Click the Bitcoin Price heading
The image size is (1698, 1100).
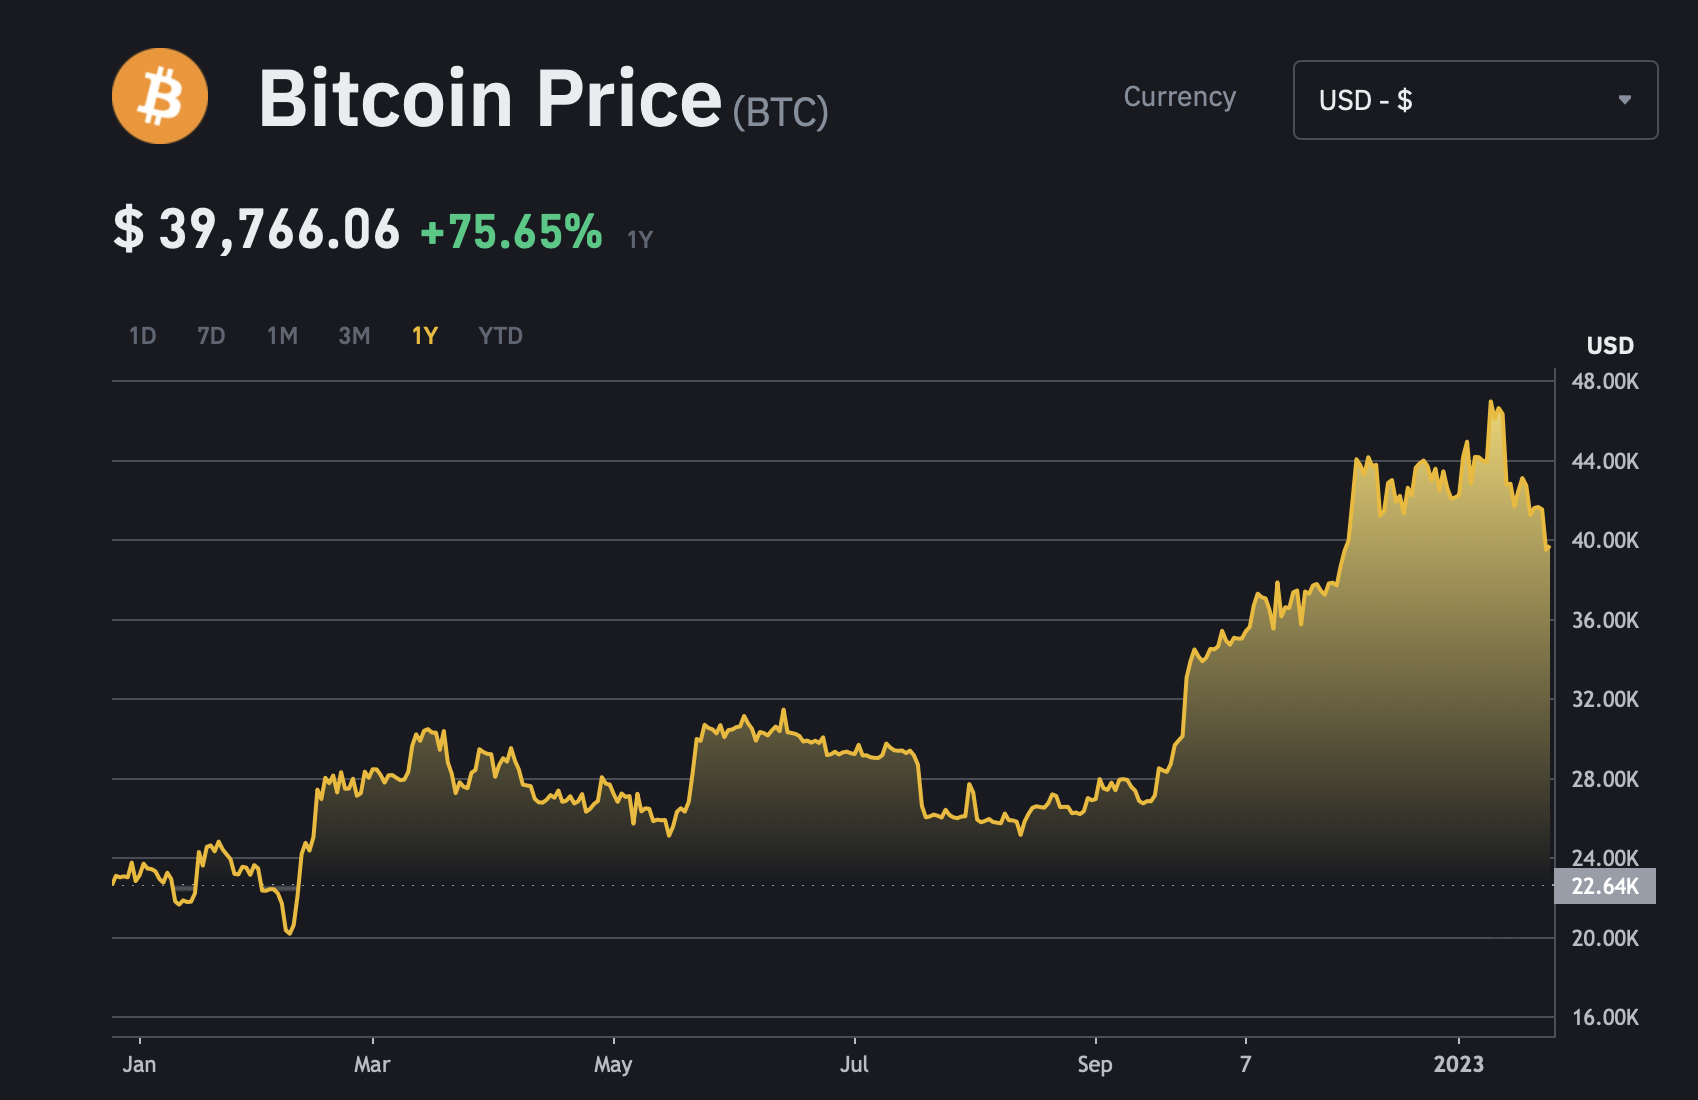[x=489, y=99]
